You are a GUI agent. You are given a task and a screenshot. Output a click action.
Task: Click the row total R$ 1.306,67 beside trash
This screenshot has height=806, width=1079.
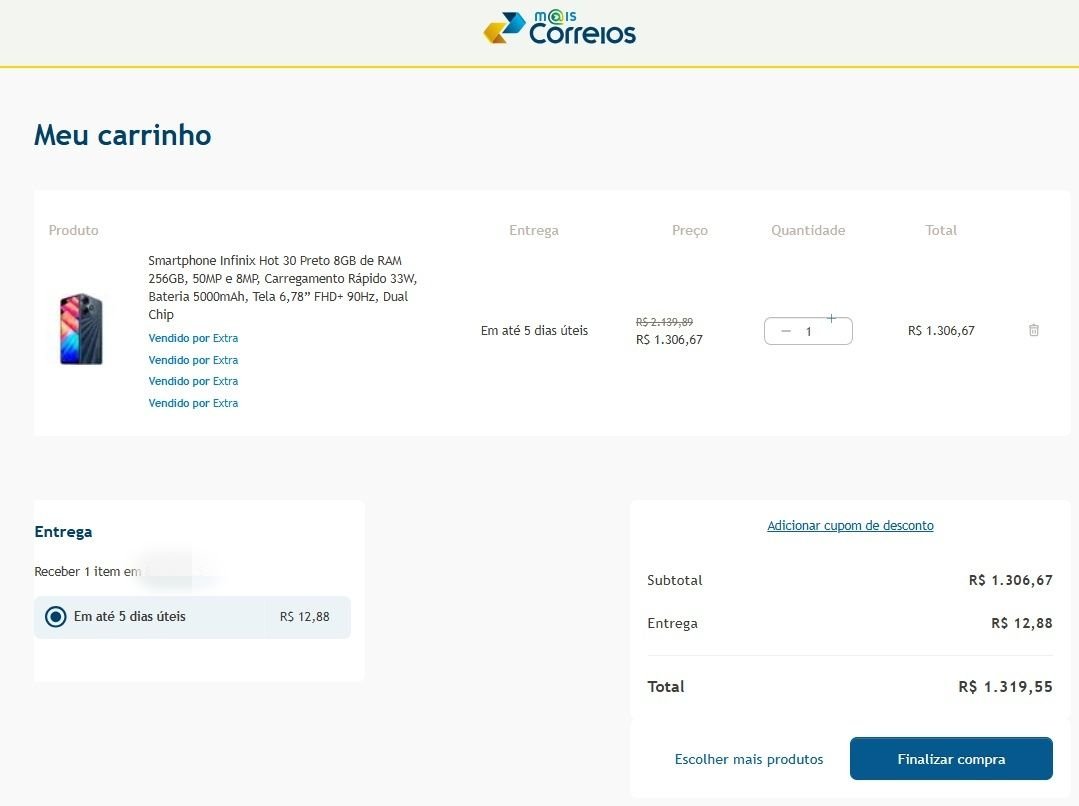(941, 330)
